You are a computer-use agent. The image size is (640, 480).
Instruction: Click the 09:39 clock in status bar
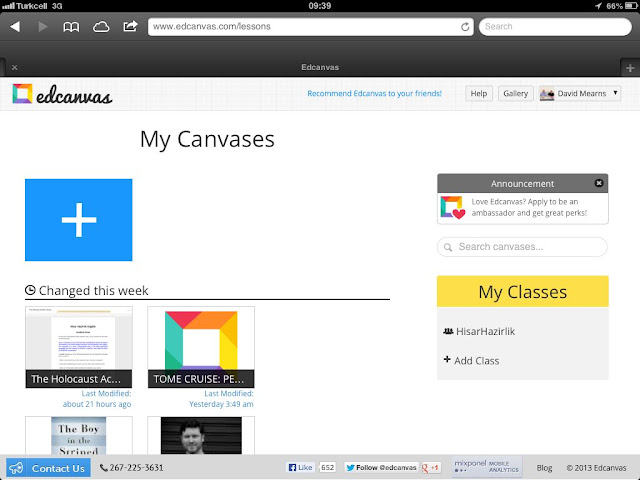click(x=320, y=6)
